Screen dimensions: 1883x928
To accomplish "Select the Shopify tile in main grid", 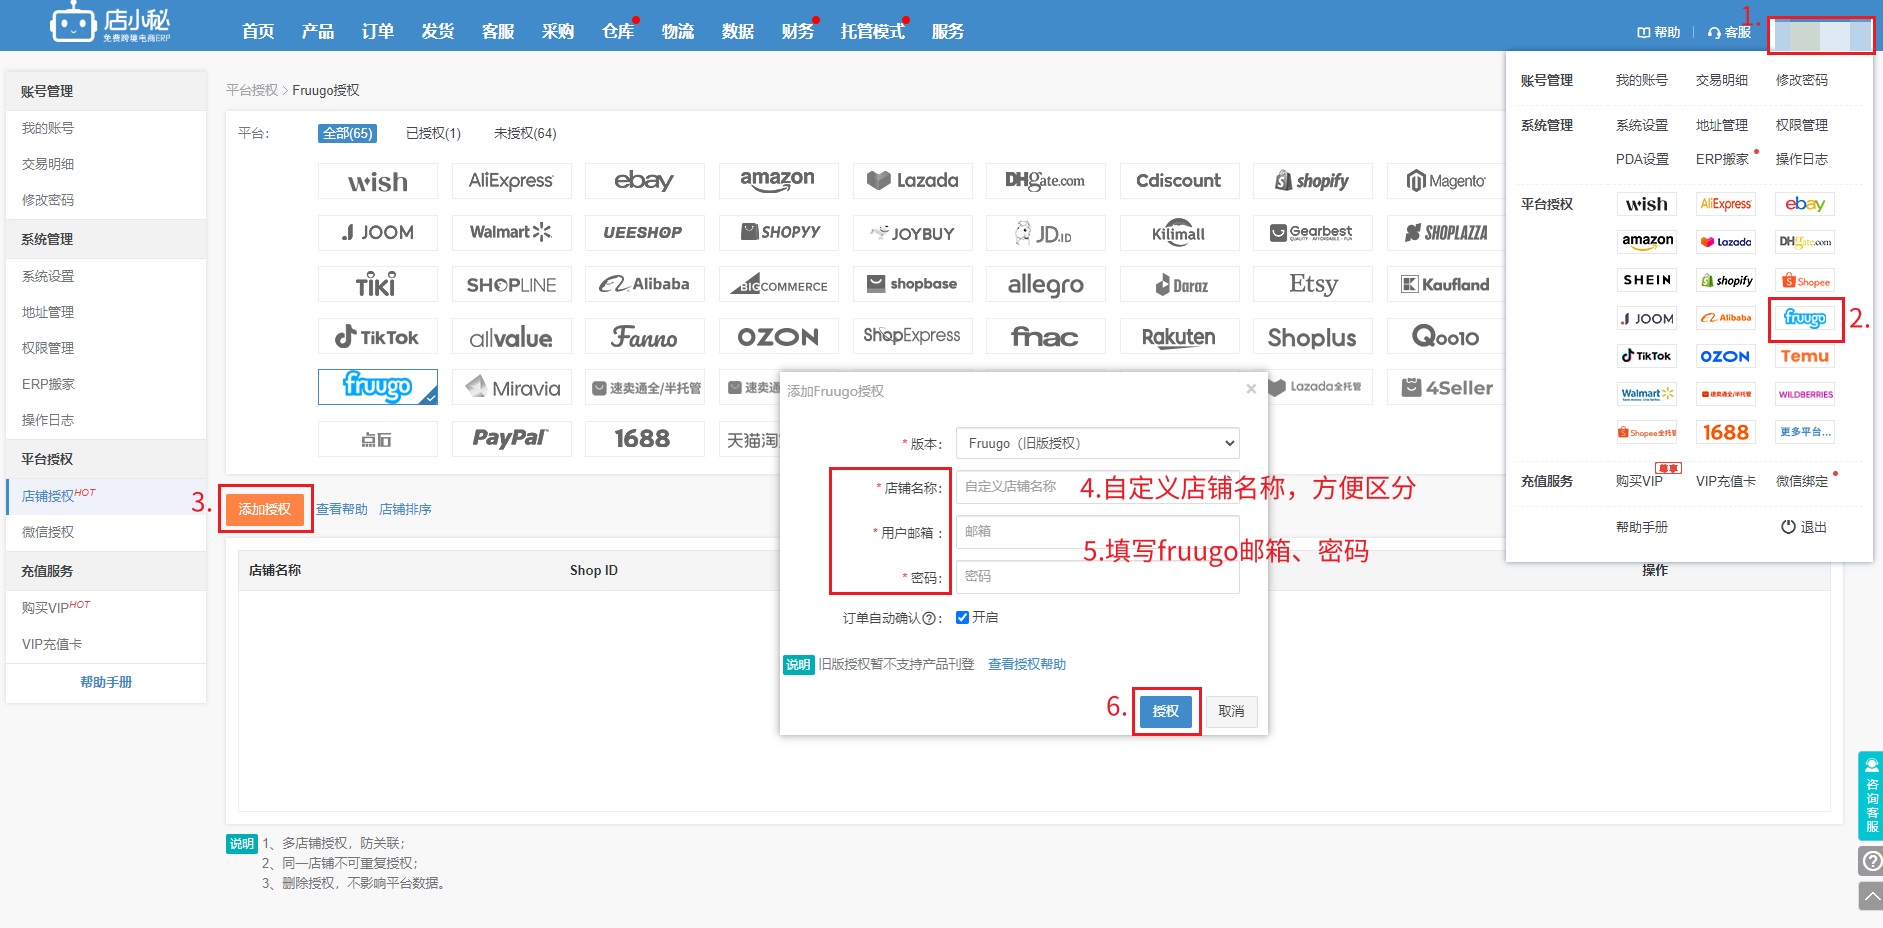I will pos(1313,181).
